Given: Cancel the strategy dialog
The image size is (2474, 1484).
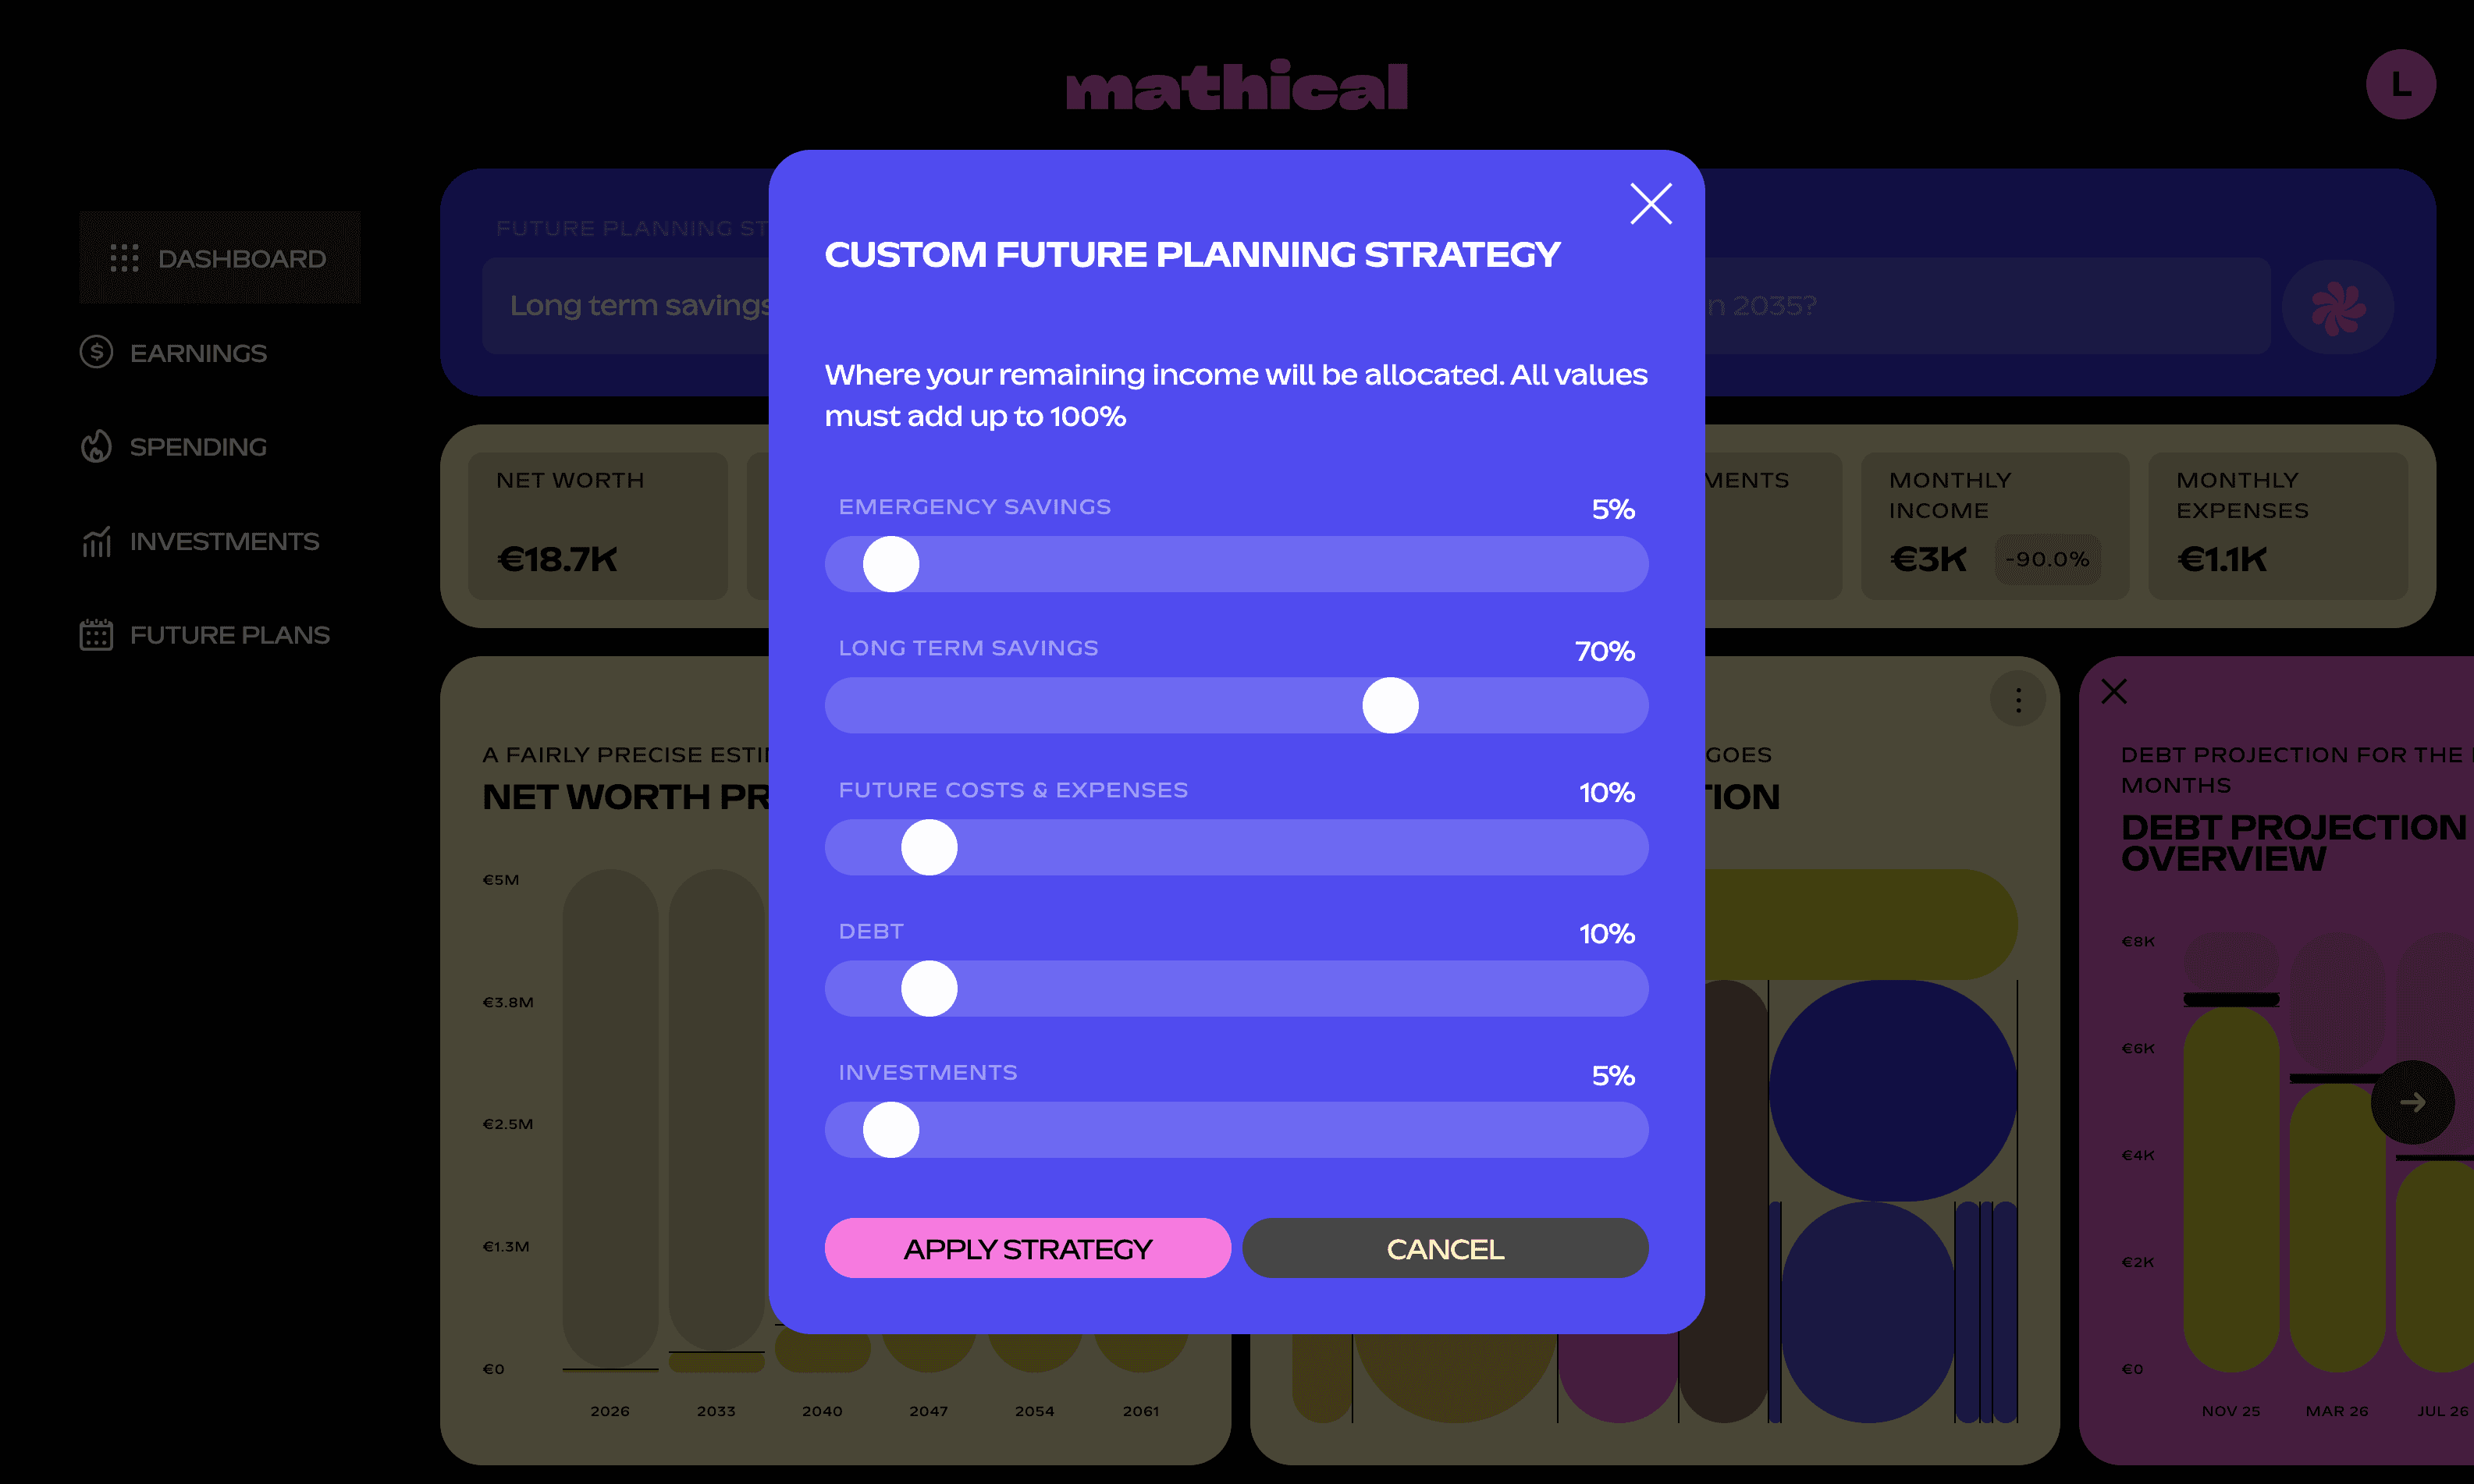Looking at the screenshot, I should (1444, 1248).
